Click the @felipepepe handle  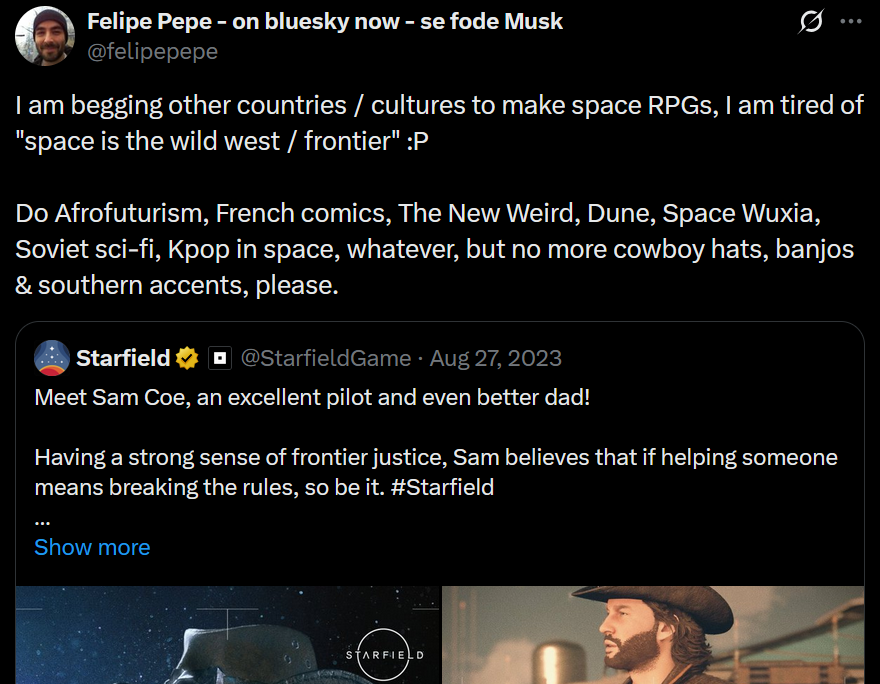tap(152, 51)
